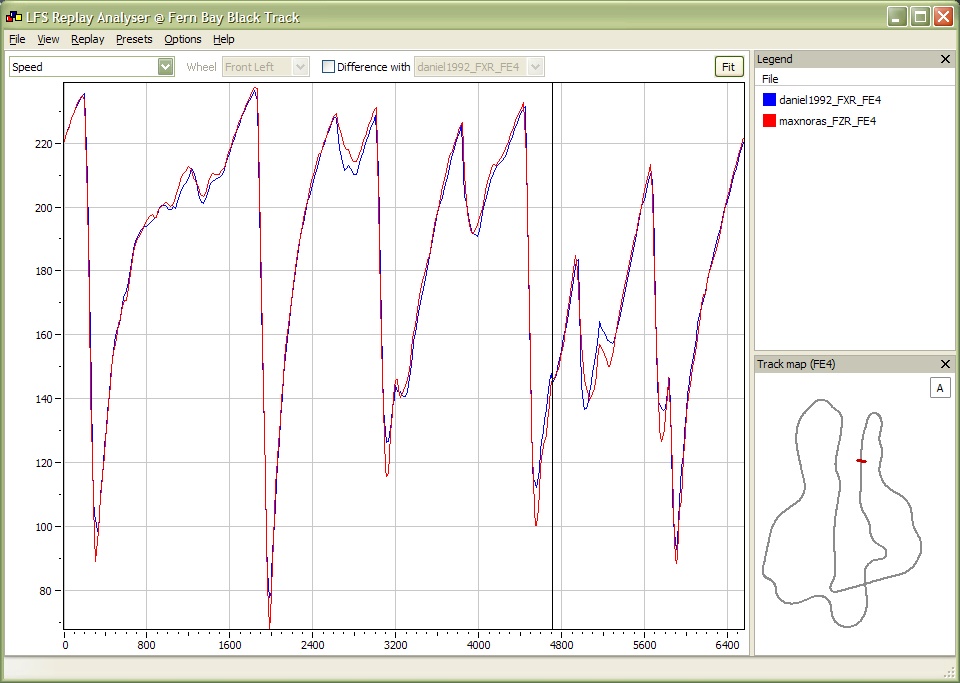The width and height of the screenshot is (960, 683).
Task: Open the Presets menu
Action: click(134, 39)
